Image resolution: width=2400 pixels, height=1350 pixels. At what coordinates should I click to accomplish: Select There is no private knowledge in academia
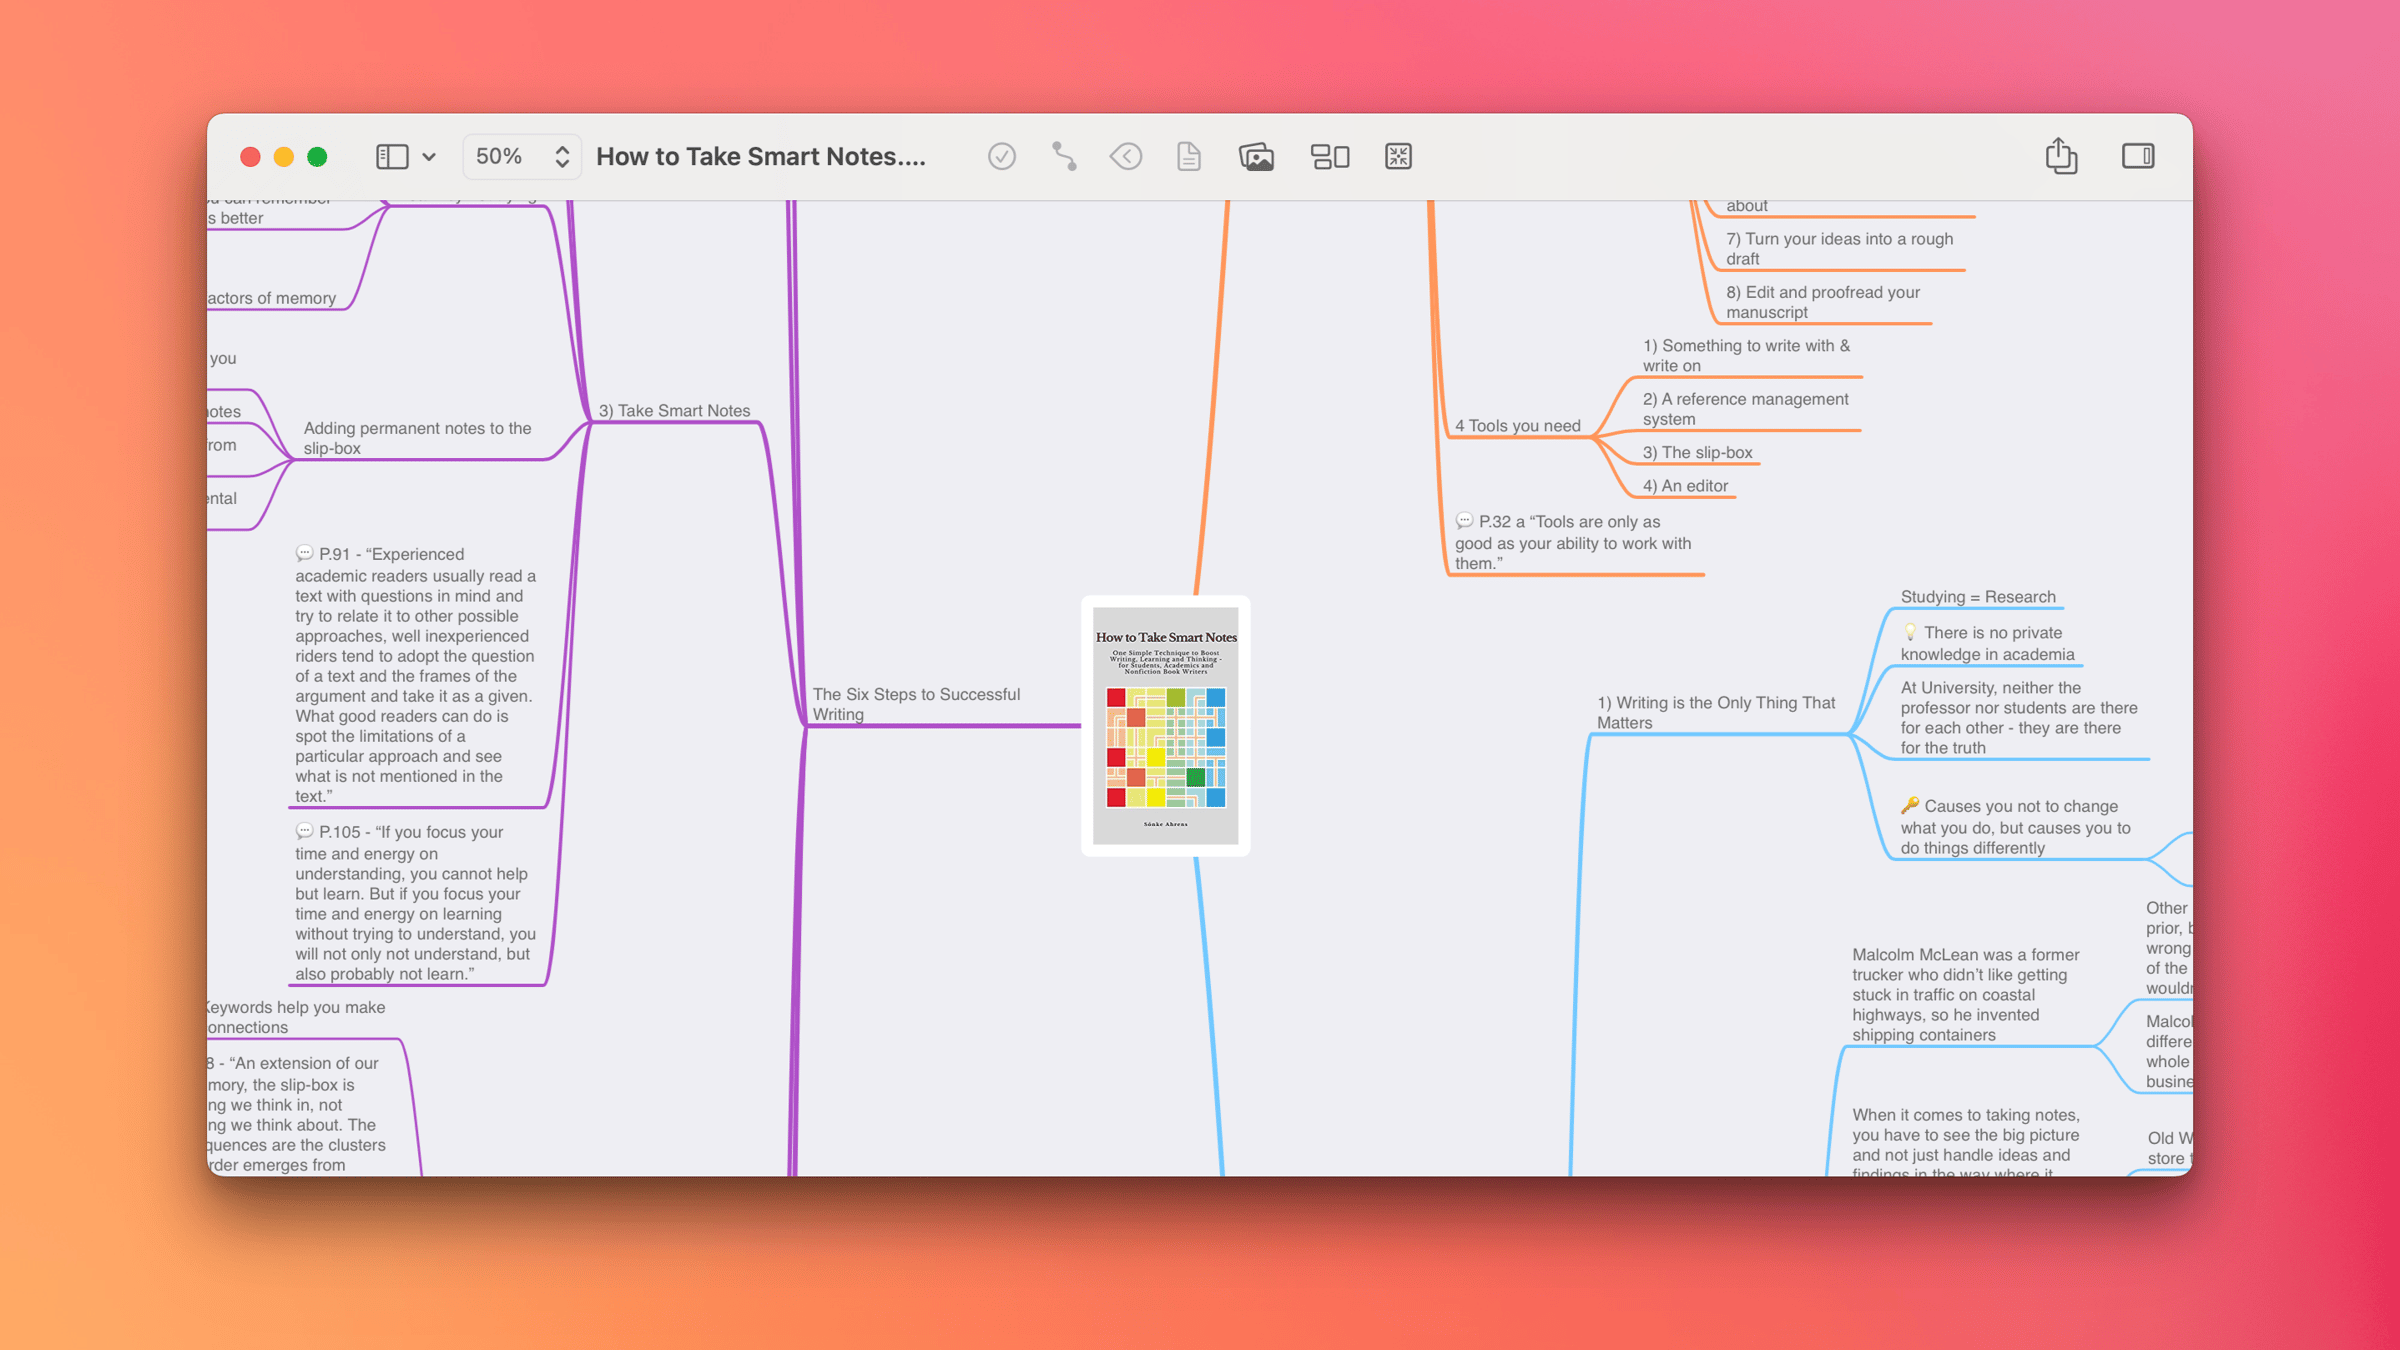1988,643
